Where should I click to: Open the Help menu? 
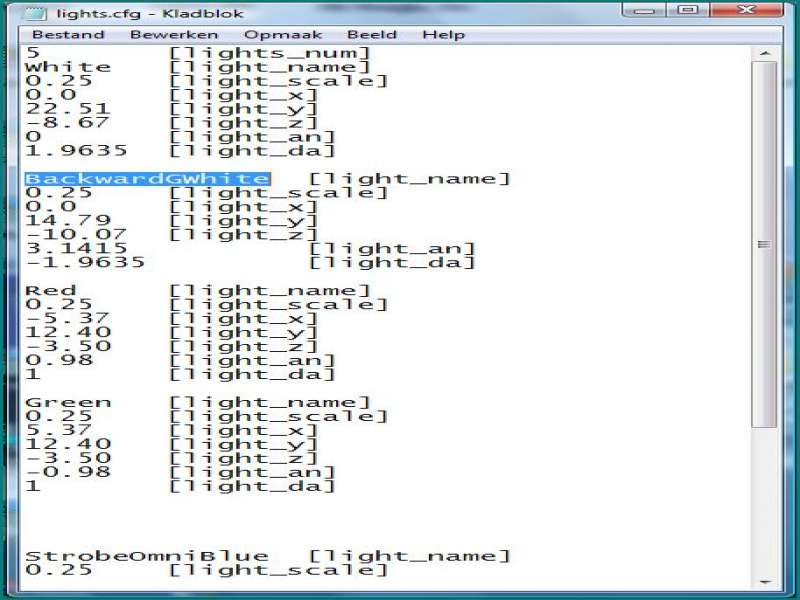pos(443,35)
